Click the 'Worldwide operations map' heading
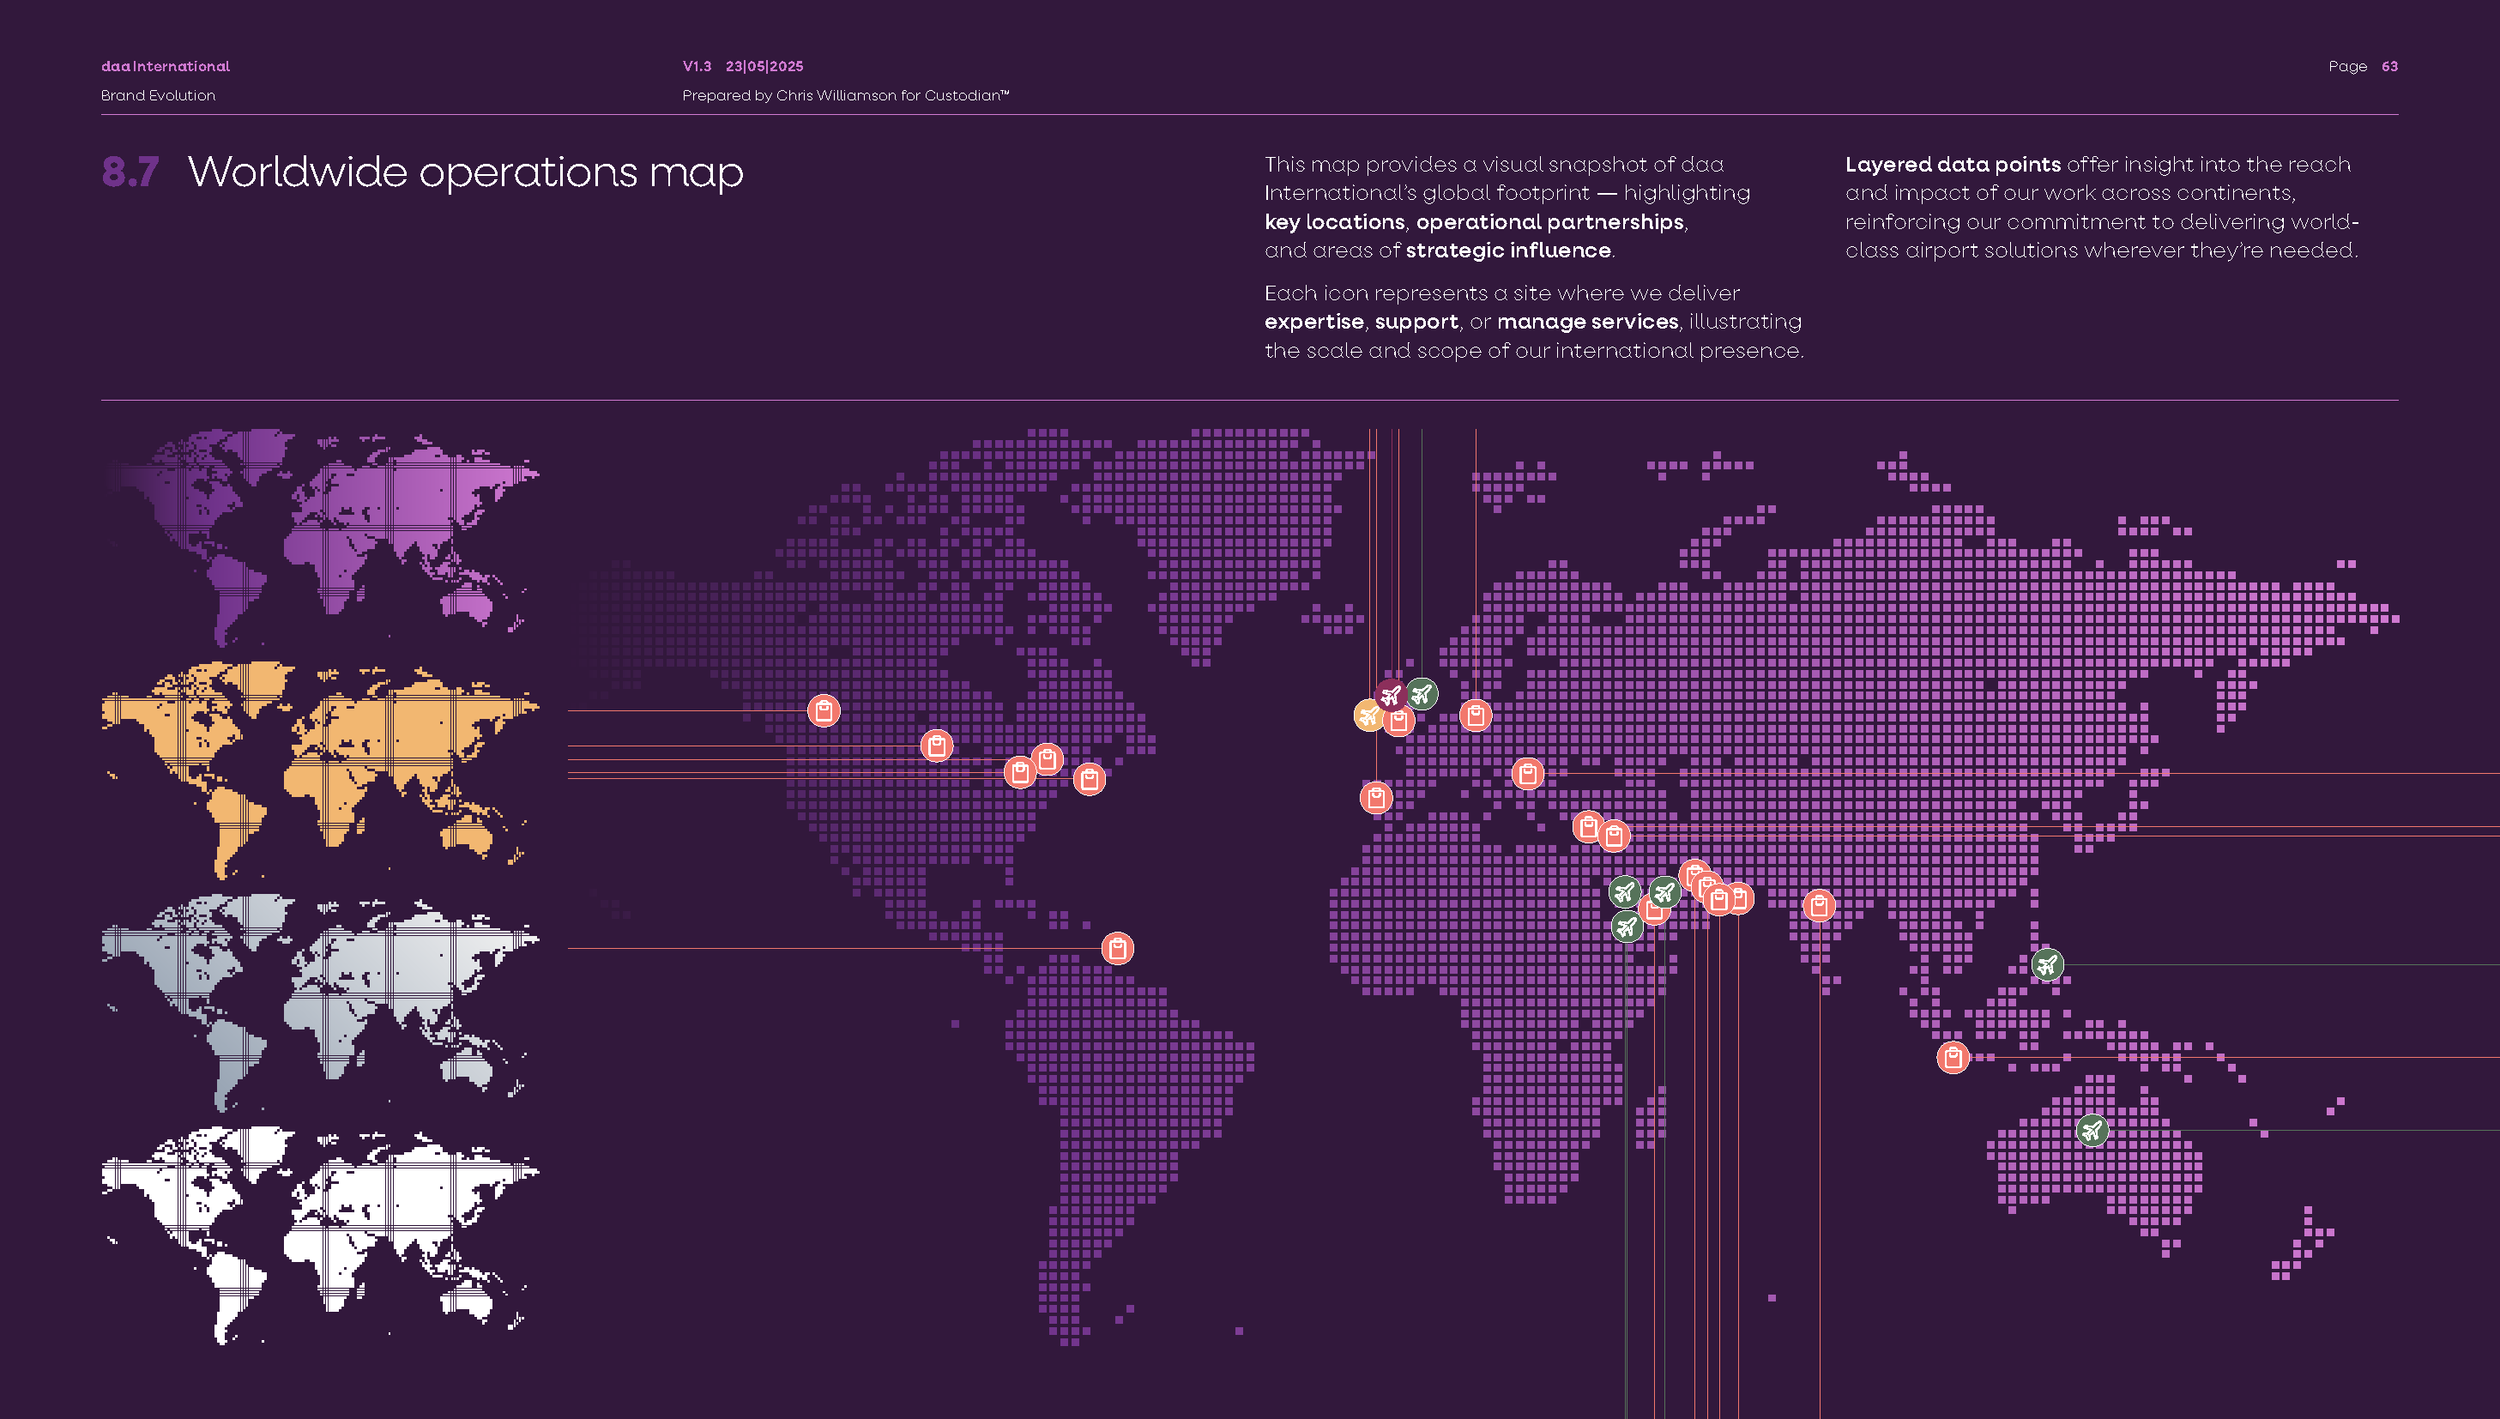The height and width of the screenshot is (1419, 2500). pyautogui.click(x=466, y=173)
